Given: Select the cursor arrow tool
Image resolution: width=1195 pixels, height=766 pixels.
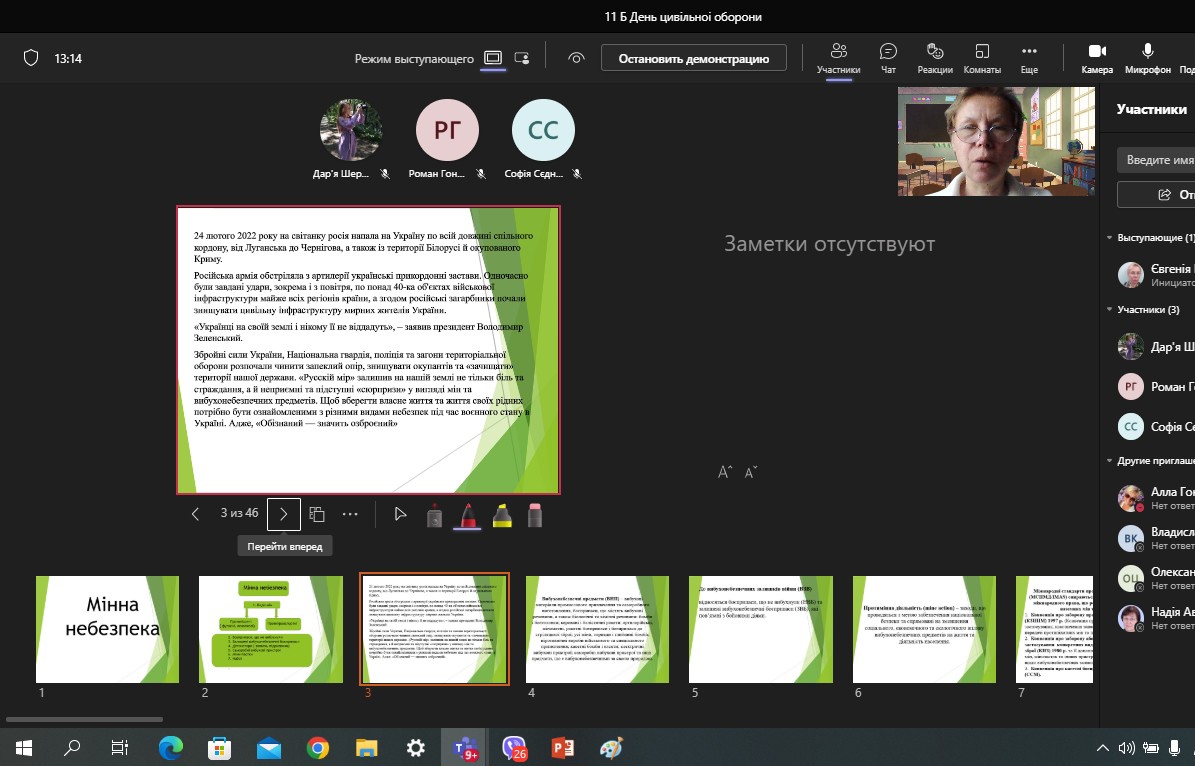Looking at the screenshot, I should tap(400, 514).
